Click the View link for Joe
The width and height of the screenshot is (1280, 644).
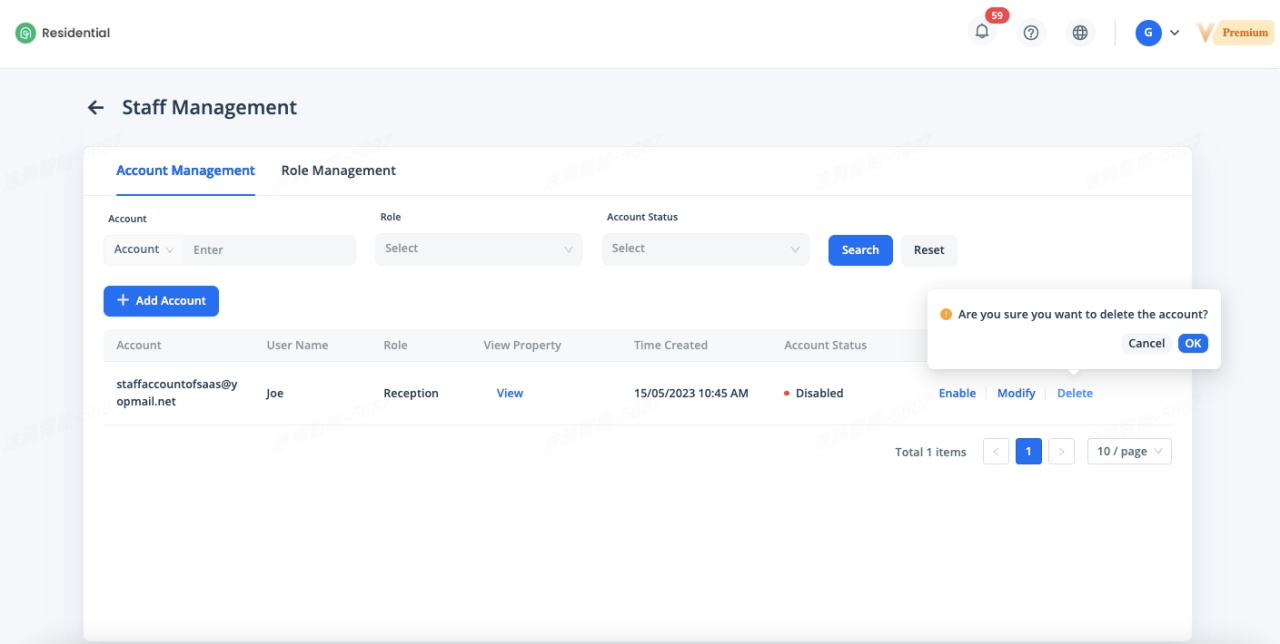point(510,394)
